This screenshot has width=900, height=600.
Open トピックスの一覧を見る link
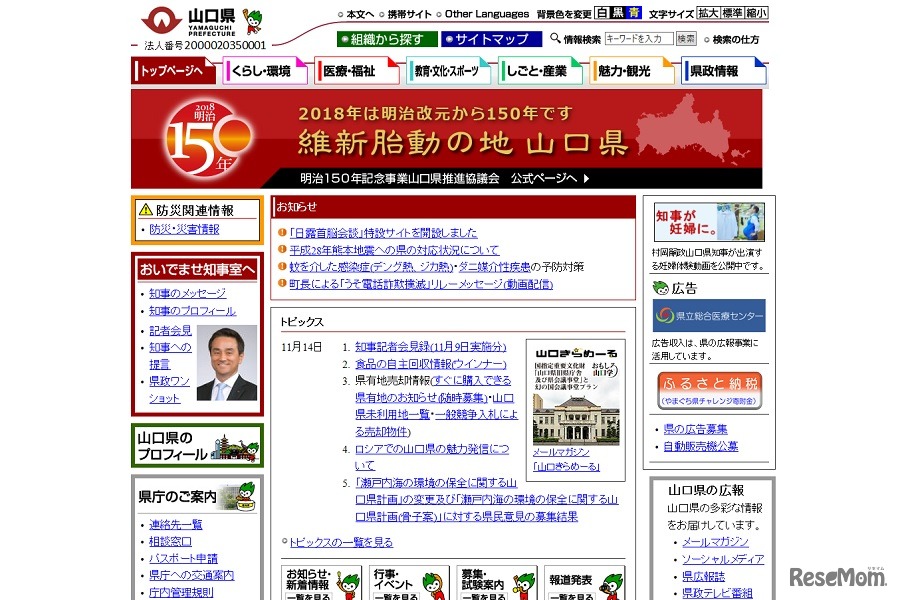point(341,542)
